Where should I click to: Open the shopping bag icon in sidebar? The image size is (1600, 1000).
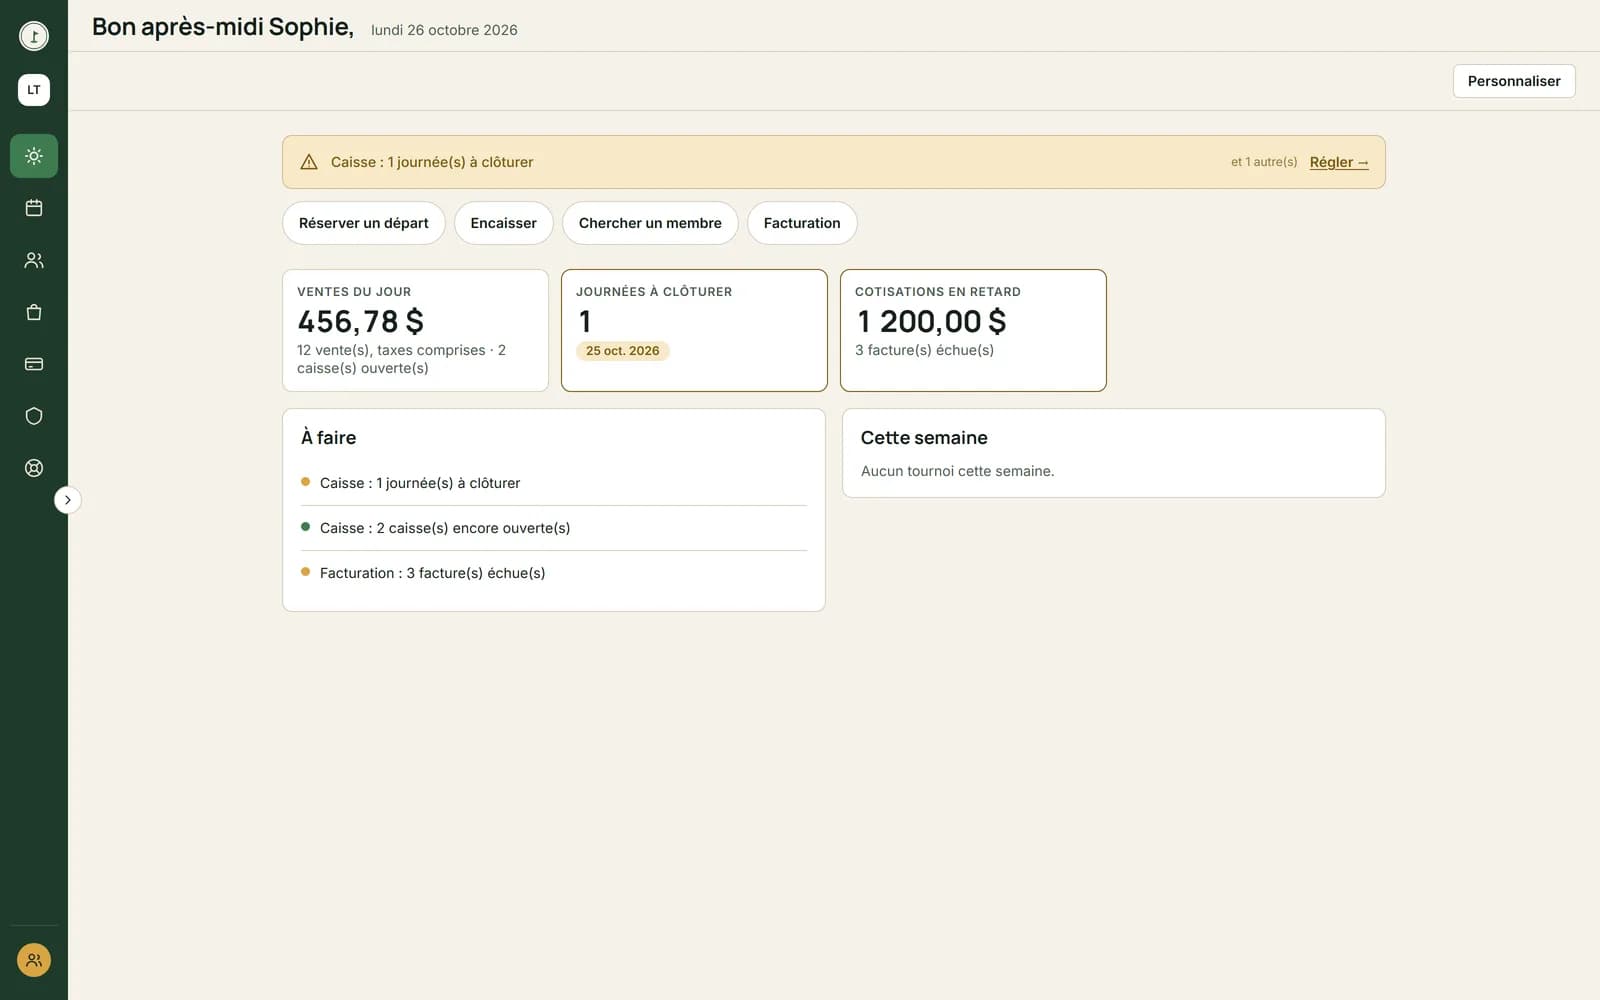click(x=34, y=312)
